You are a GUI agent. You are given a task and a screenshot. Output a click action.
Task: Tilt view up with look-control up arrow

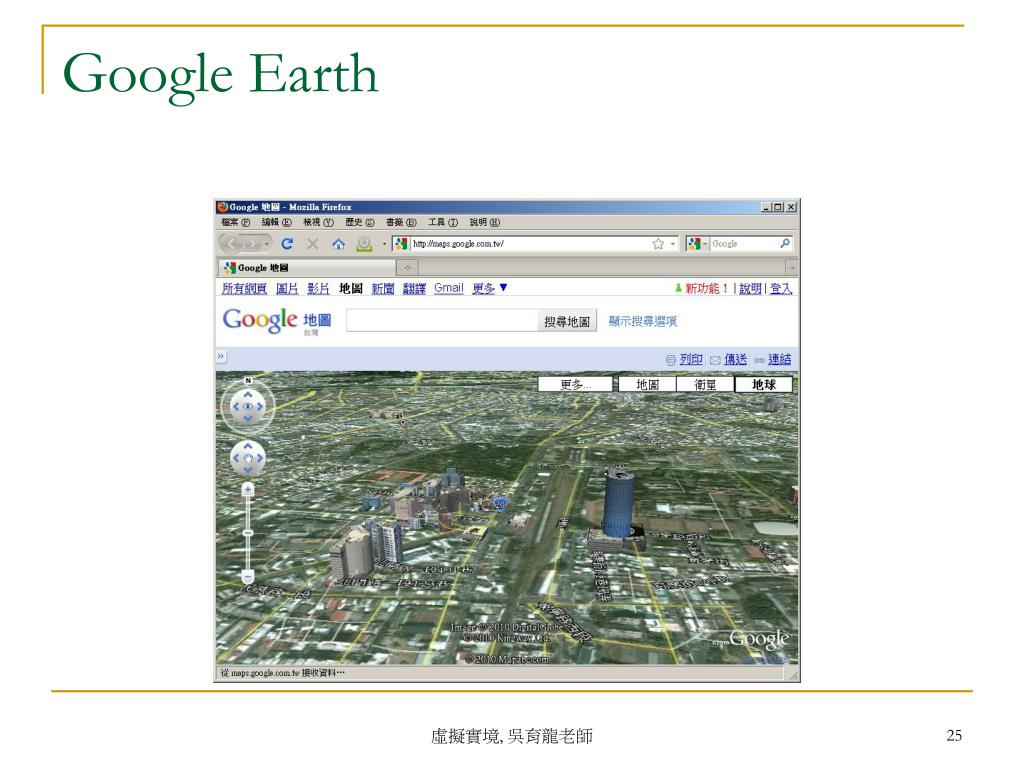tap(248, 394)
